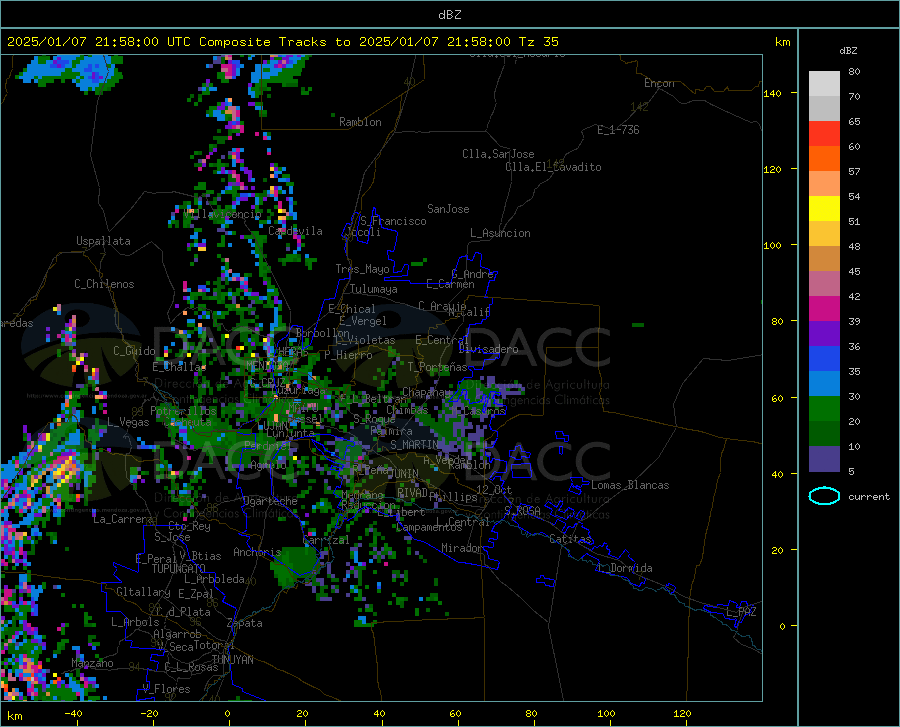
Task: Click the 0 km tick on the horizontal axis
Action: [x=228, y=714]
